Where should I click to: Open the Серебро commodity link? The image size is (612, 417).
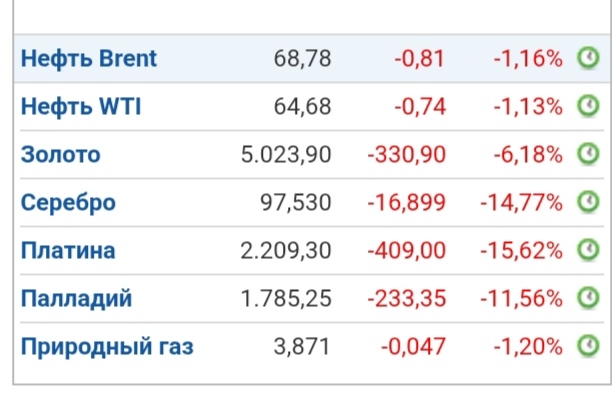click(68, 203)
